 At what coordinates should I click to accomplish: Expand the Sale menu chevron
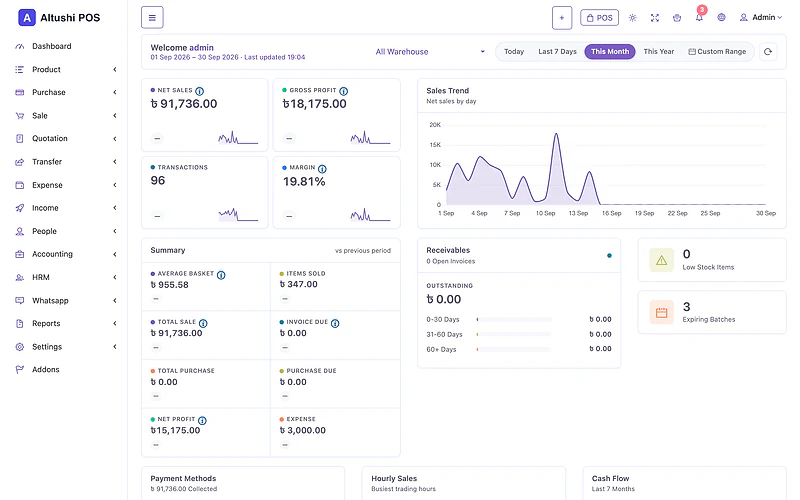(x=115, y=116)
